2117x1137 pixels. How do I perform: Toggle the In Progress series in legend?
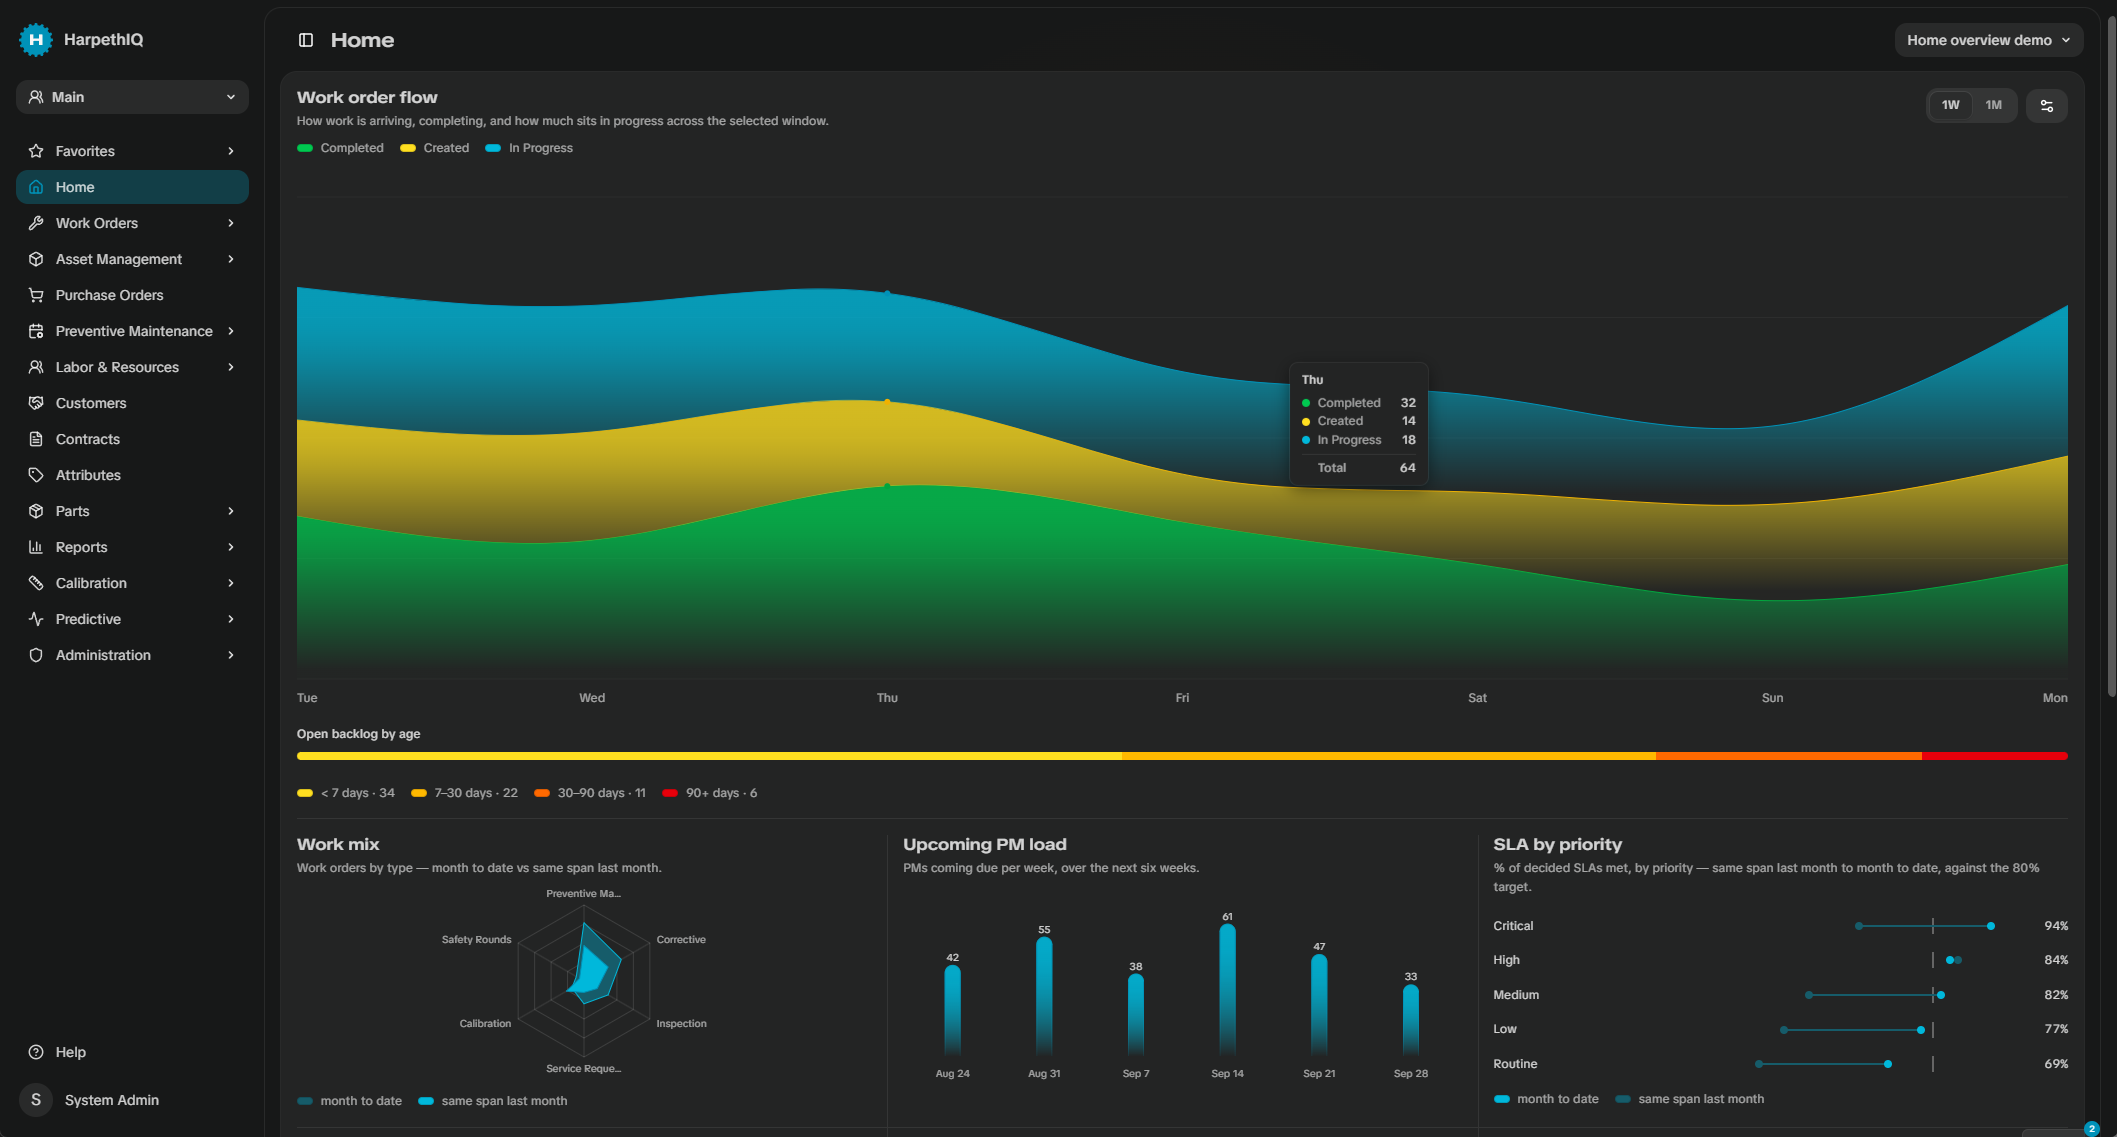529,148
